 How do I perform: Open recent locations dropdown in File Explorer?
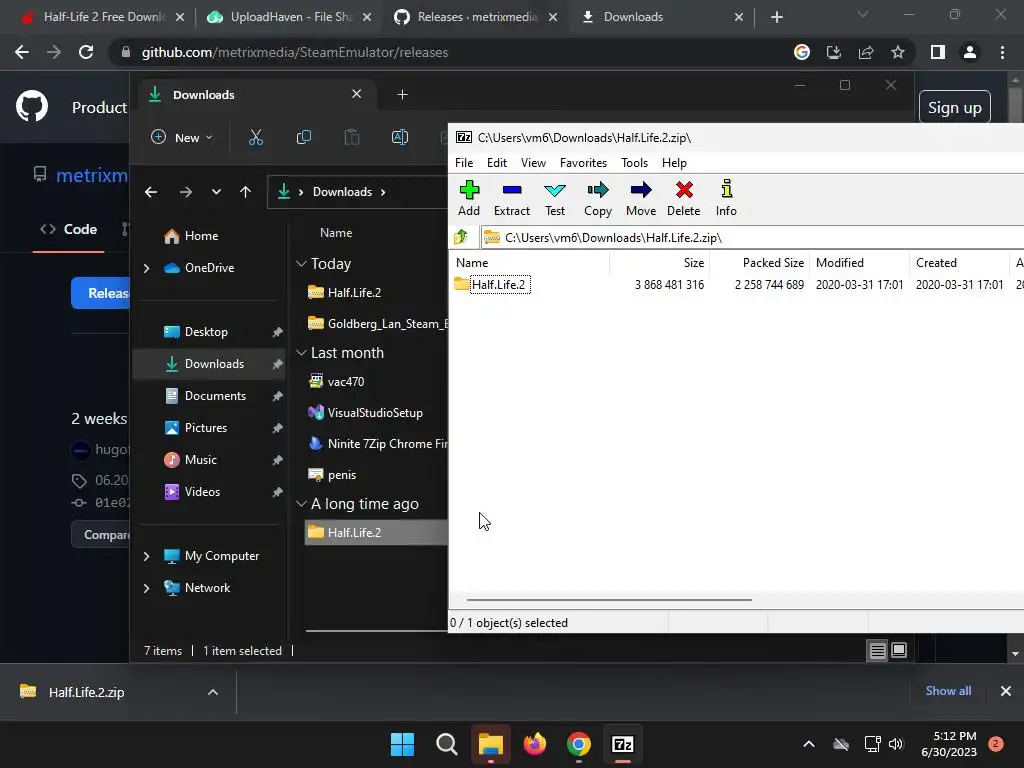[216, 192]
